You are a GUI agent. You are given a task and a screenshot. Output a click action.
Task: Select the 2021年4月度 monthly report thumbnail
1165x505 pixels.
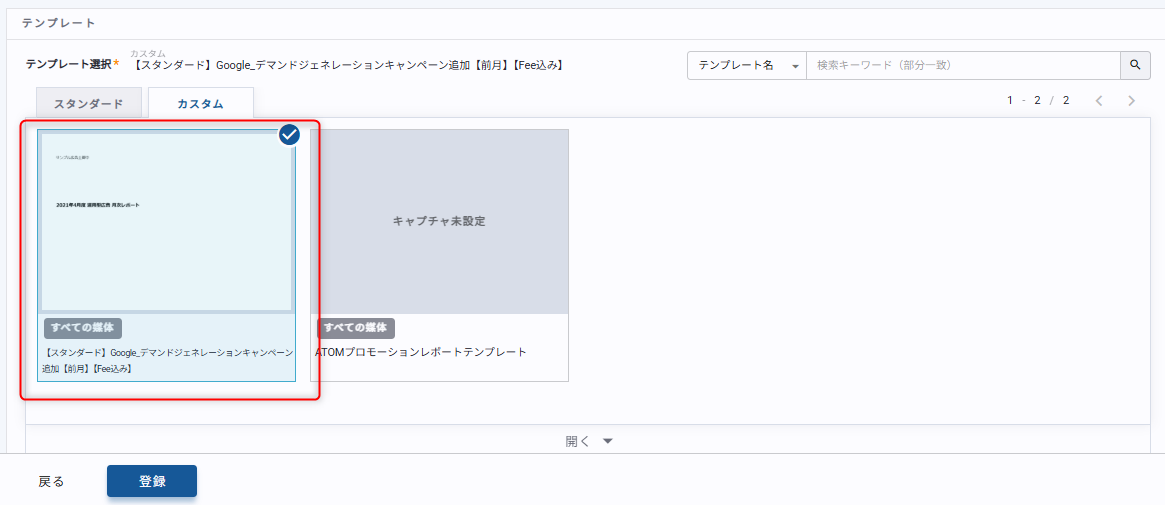(166, 222)
